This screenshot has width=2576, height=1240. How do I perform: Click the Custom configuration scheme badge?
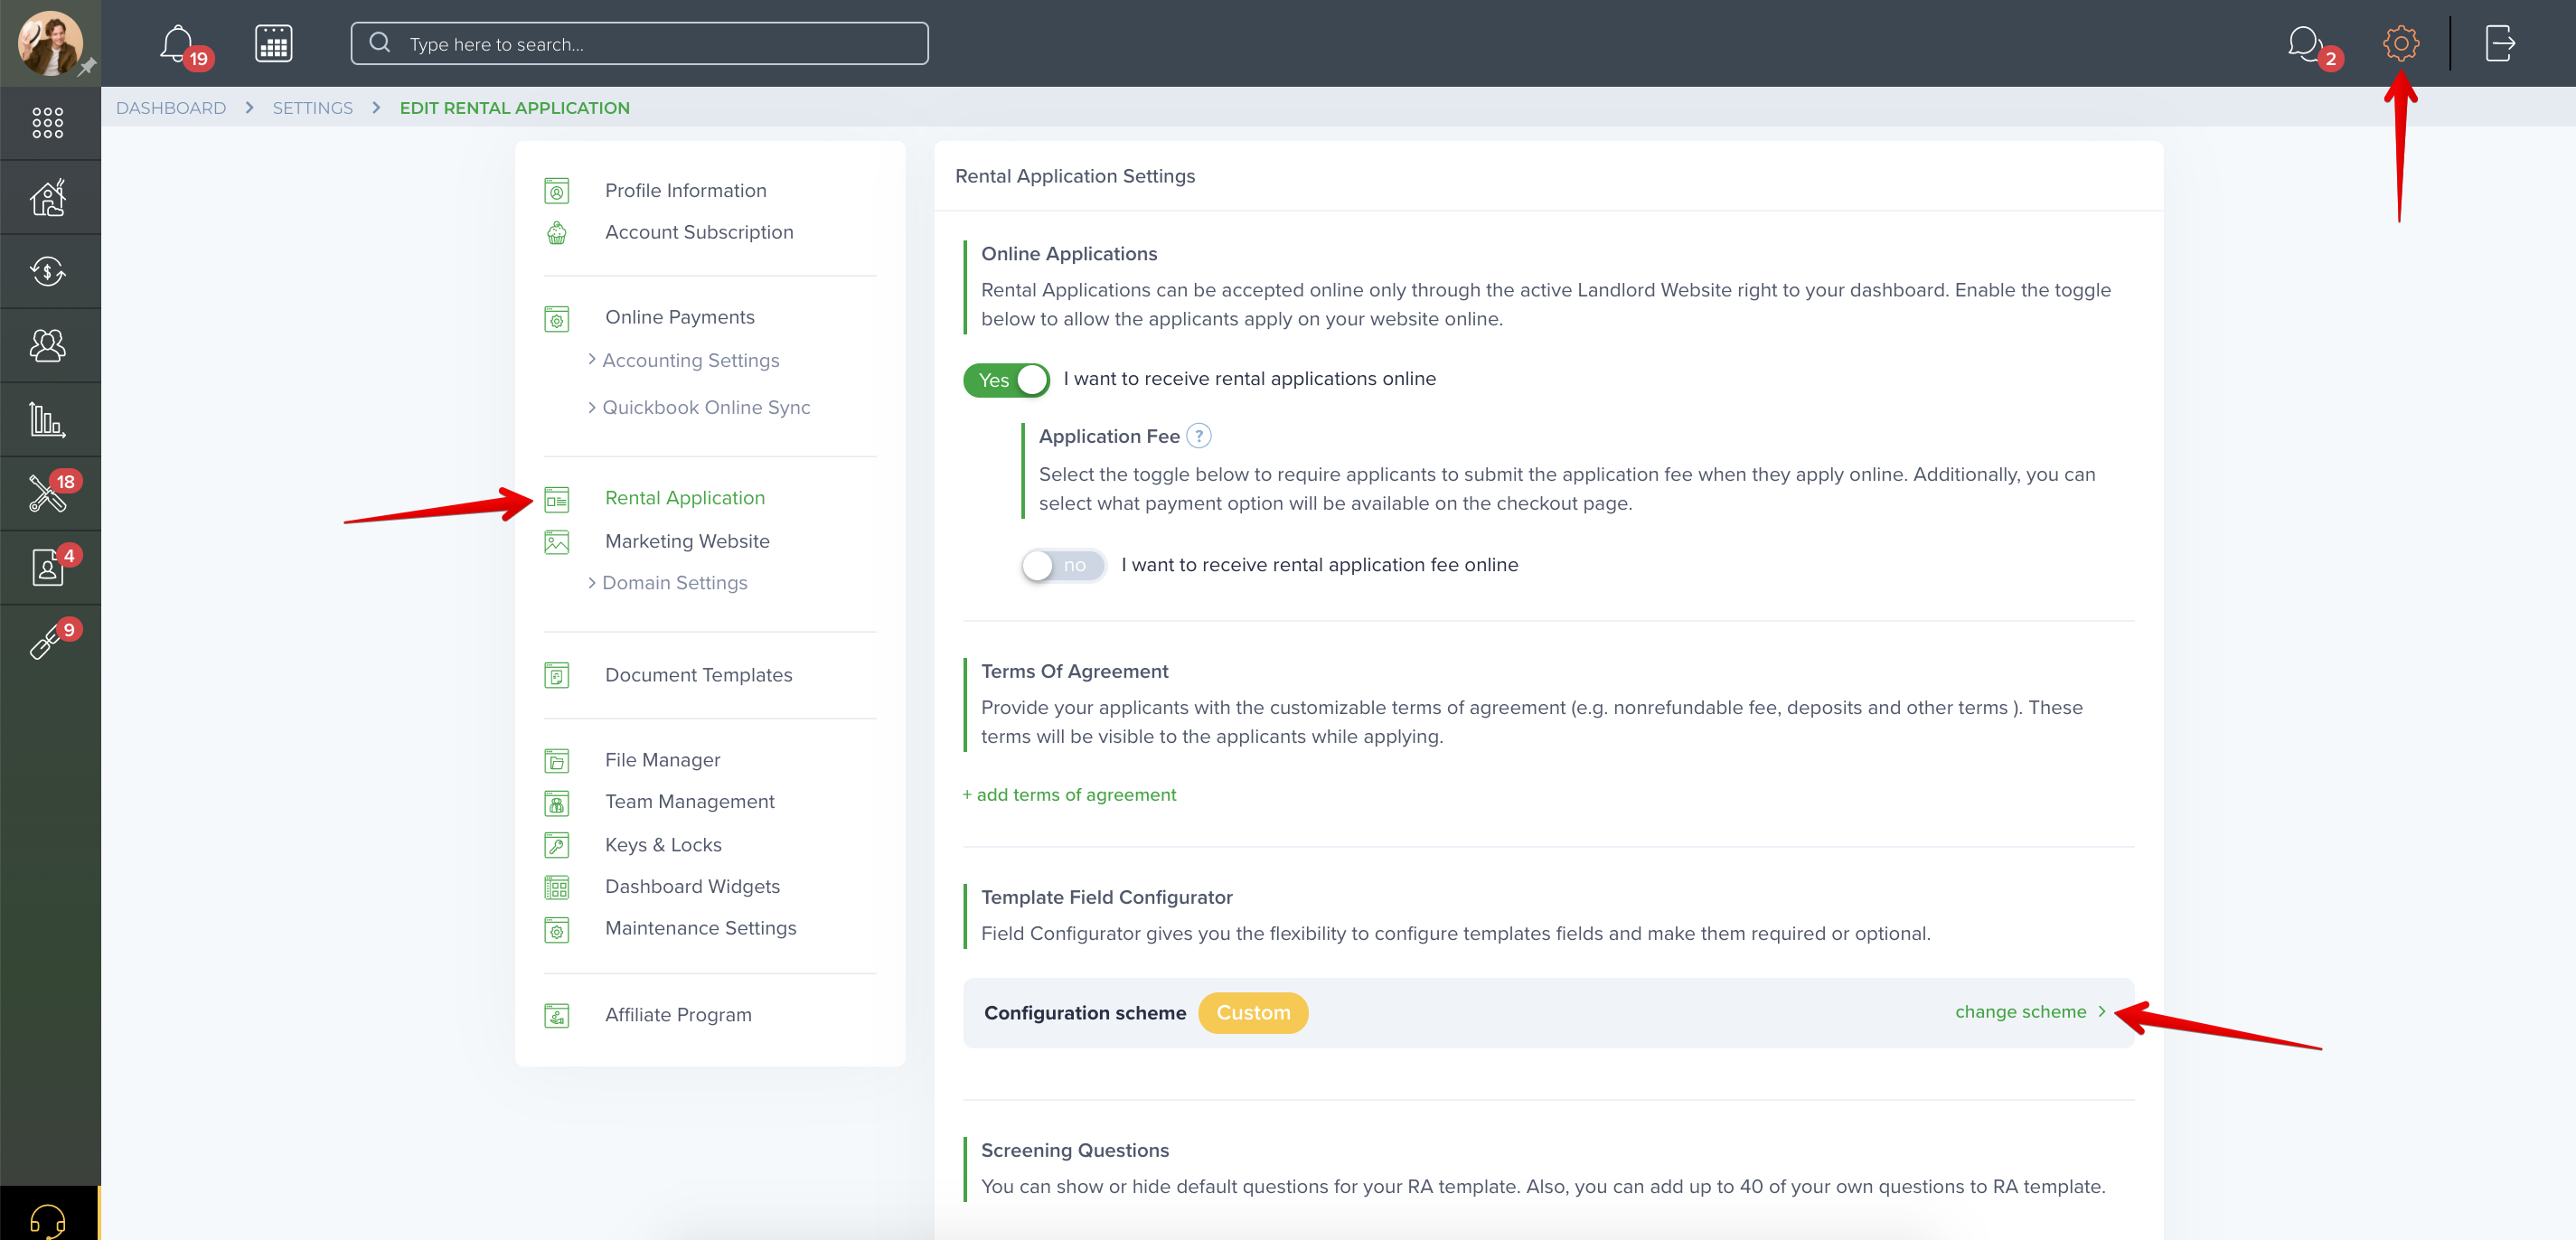(1253, 1013)
